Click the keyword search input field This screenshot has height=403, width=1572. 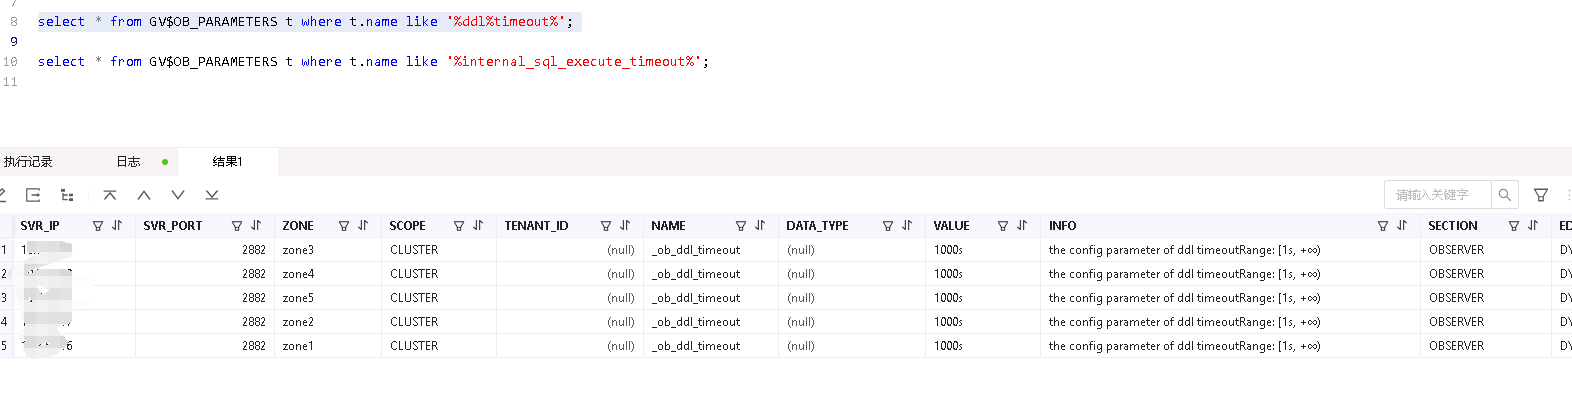(x=1437, y=195)
